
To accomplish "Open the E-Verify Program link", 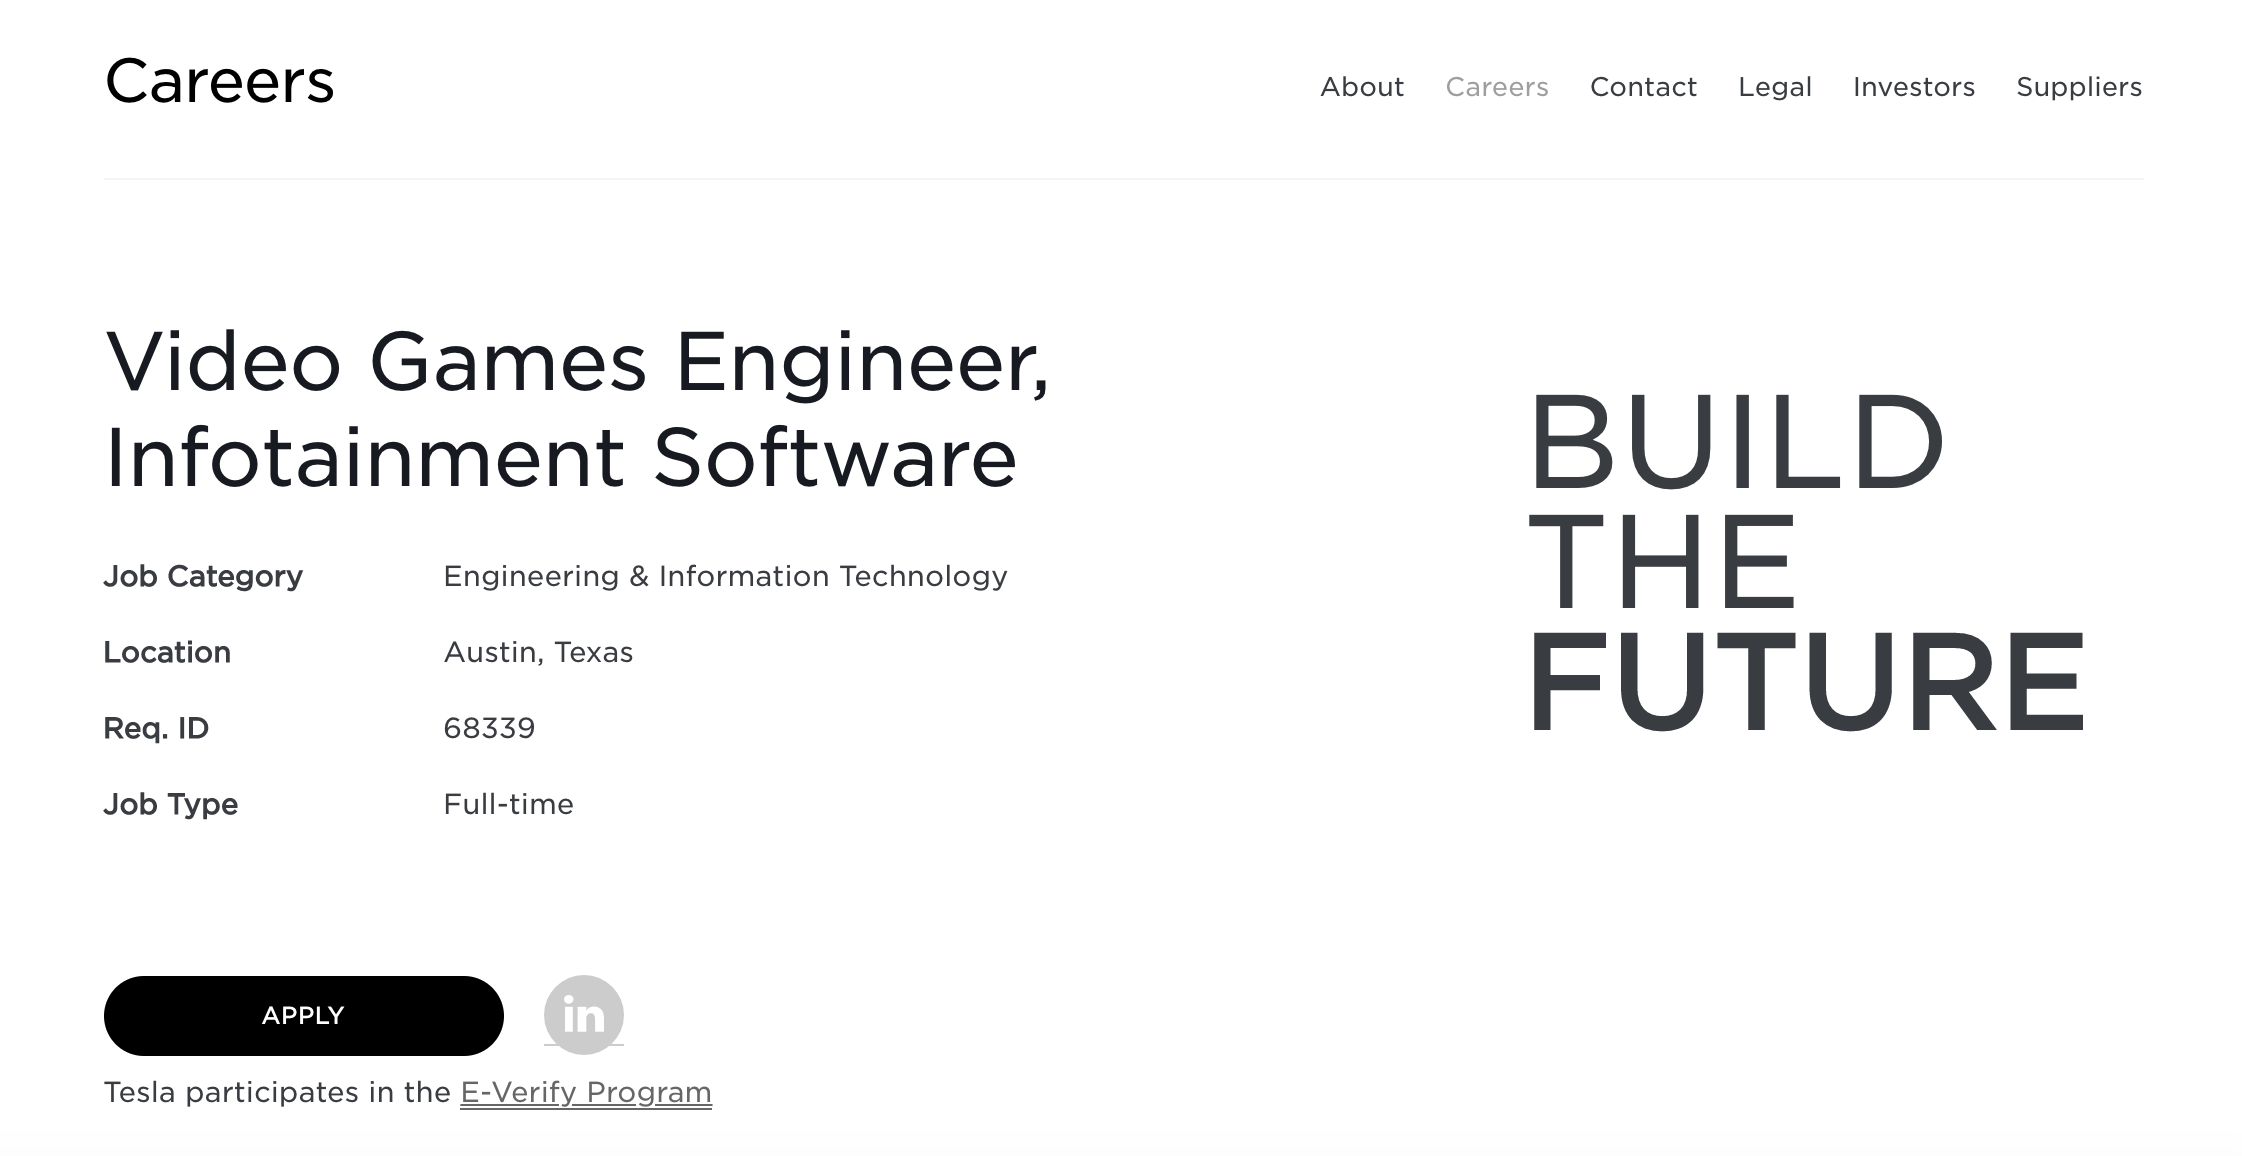I will tap(586, 1092).
